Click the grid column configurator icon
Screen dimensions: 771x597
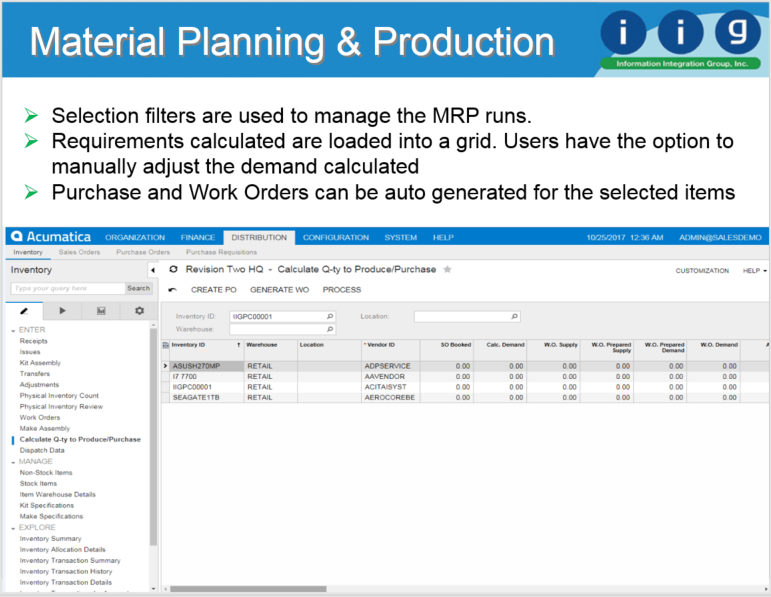[166, 345]
